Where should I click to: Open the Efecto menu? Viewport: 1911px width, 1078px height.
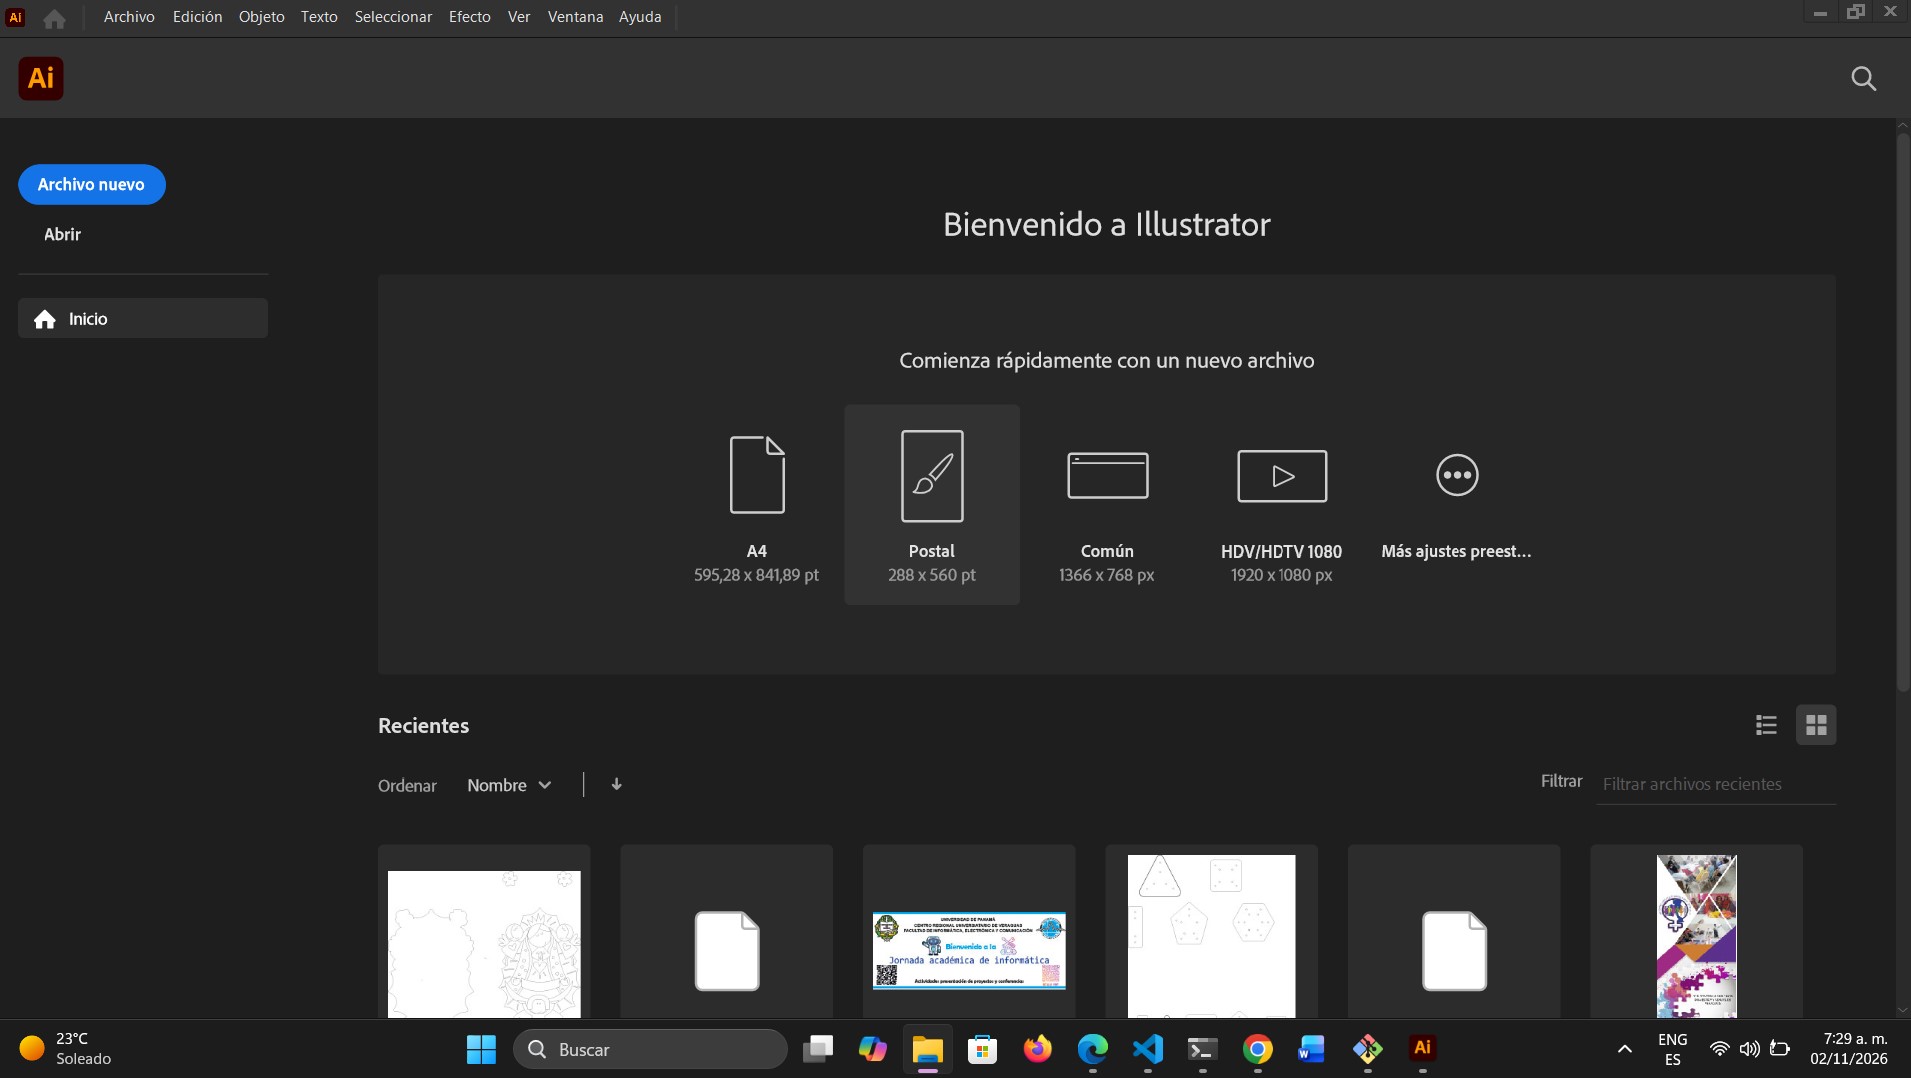click(469, 17)
